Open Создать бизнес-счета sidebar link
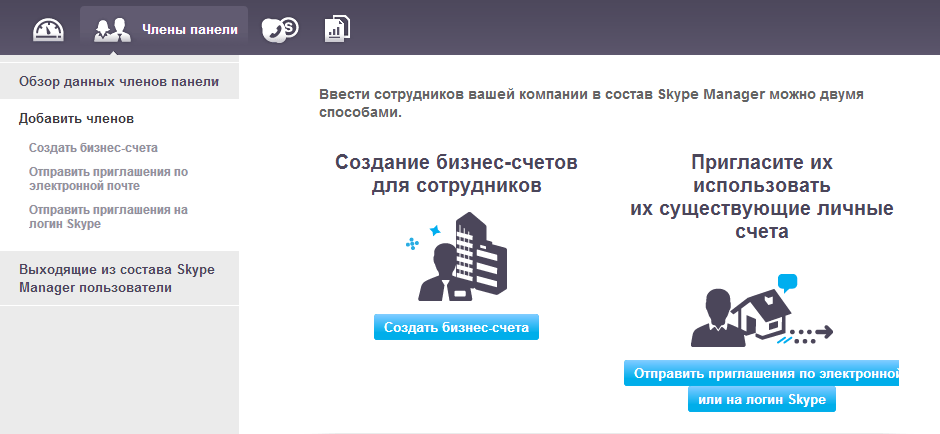The height and width of the screenshot is (434, 940). pos(94,147)
